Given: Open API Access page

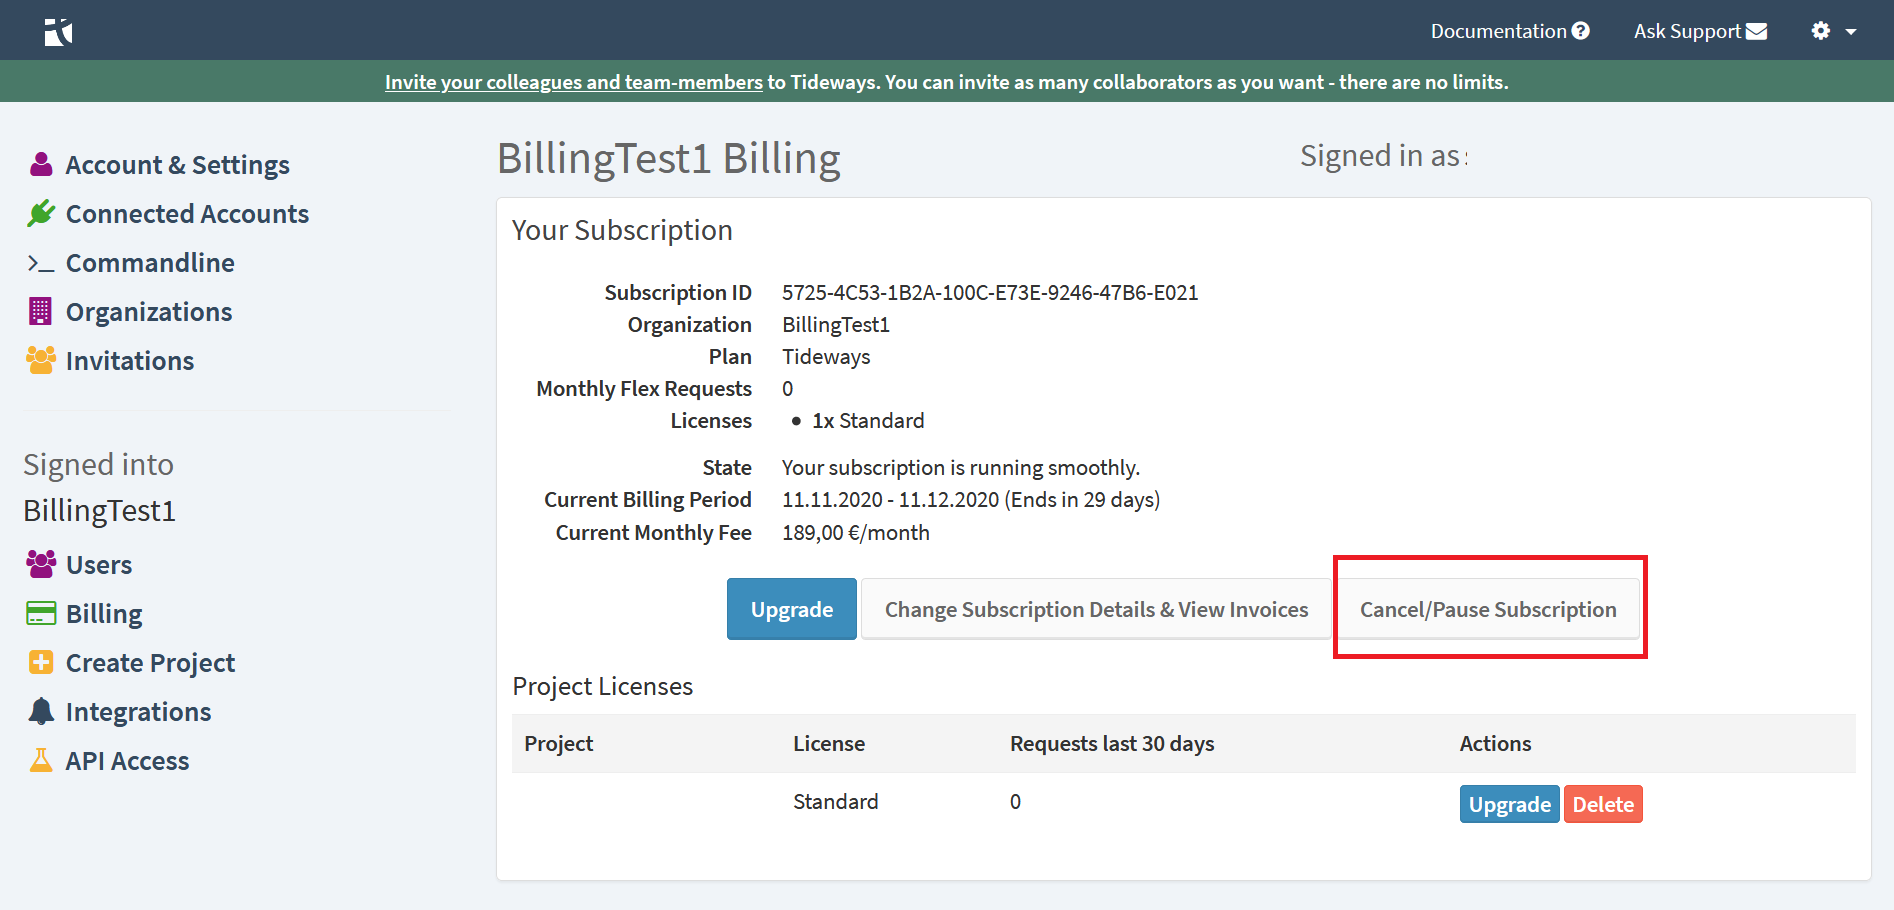Looking at the screenshot, I should pos(127,761).
